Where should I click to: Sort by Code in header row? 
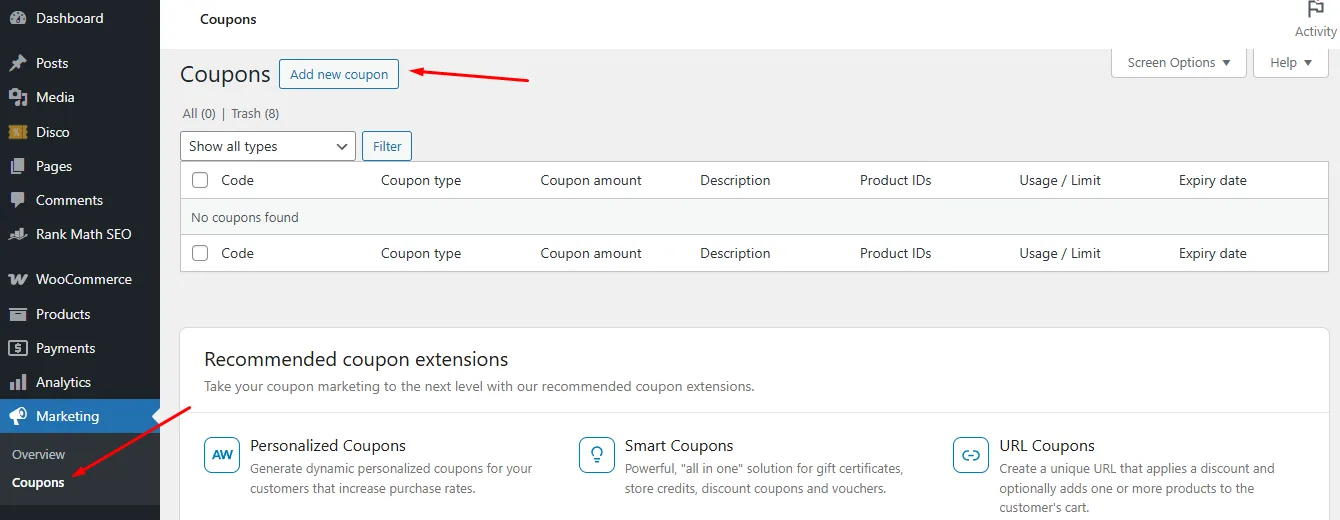[x=237, y=180]
